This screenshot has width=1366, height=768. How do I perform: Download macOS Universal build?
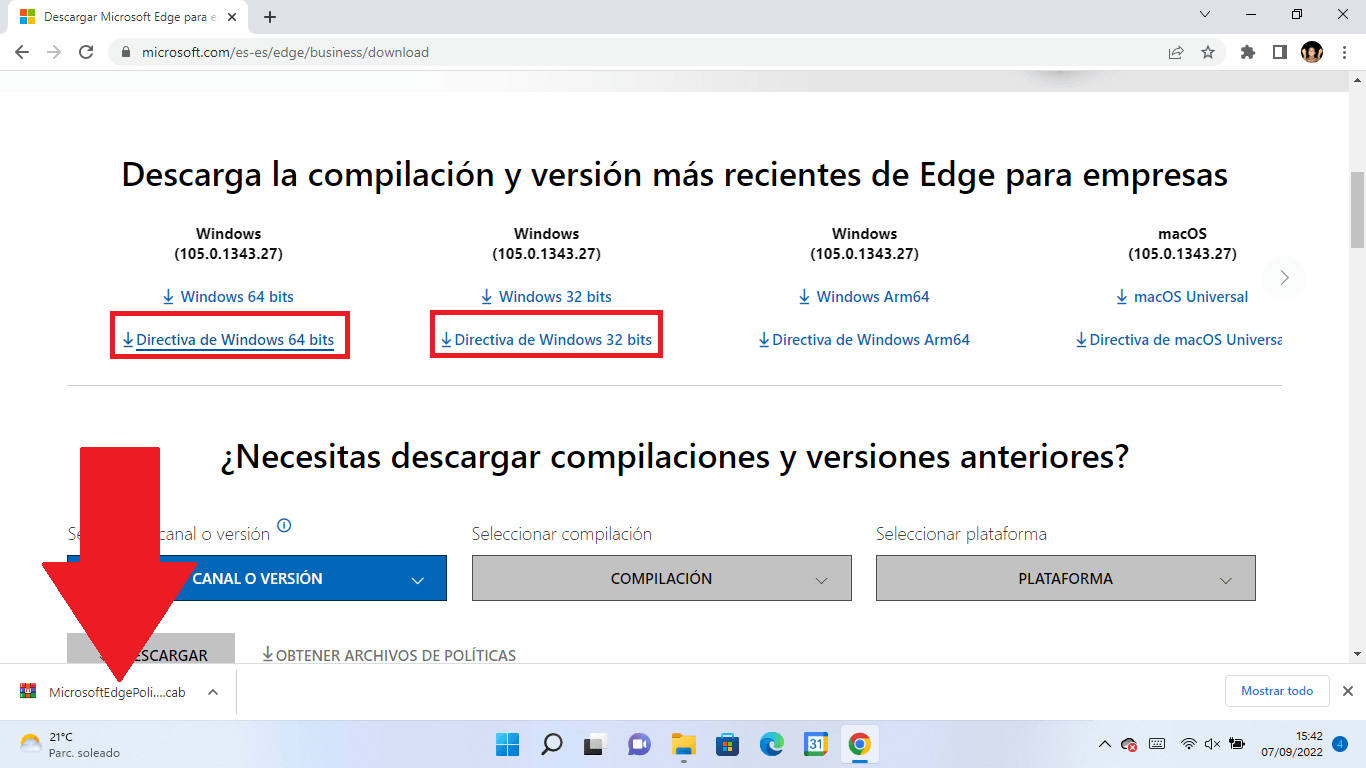click(x=1182, y=297)
